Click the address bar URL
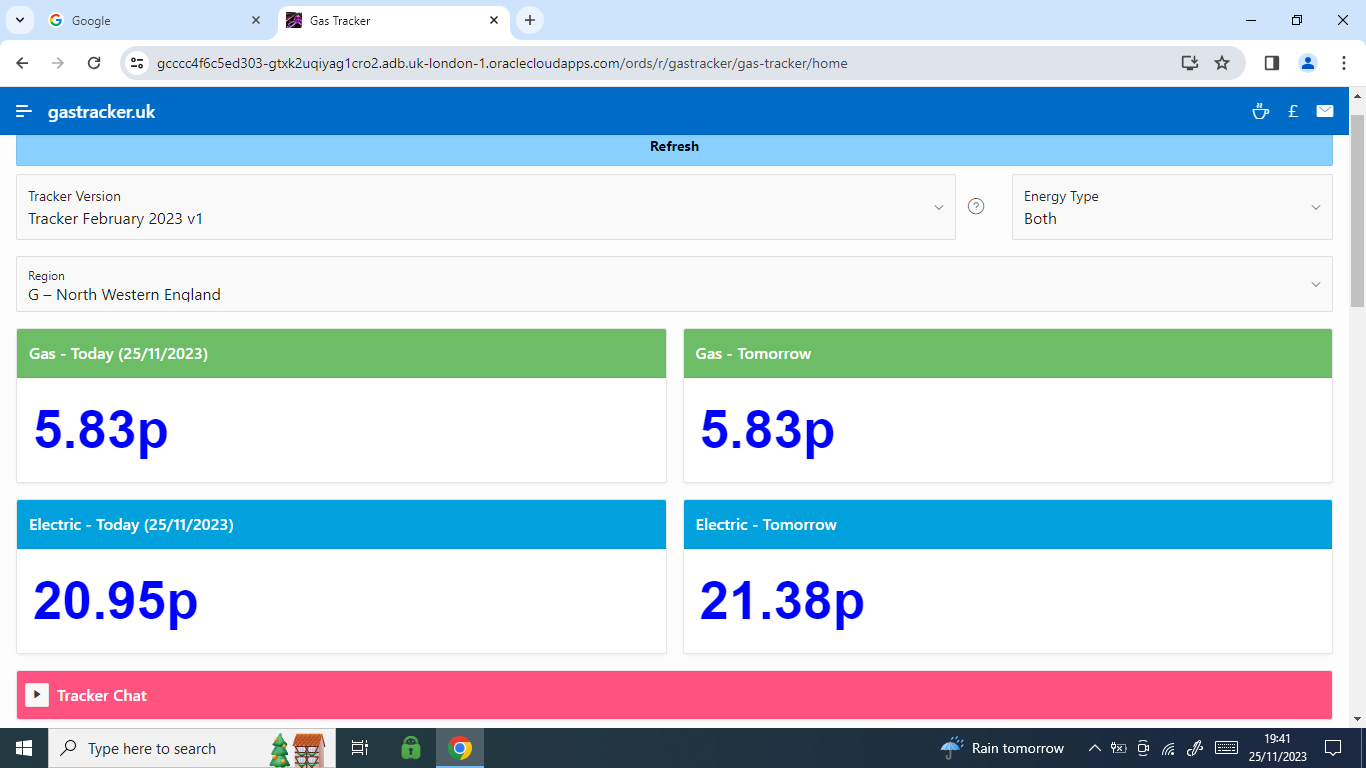This screenshot has height=768, width=1366. click(x=502, y=63)
